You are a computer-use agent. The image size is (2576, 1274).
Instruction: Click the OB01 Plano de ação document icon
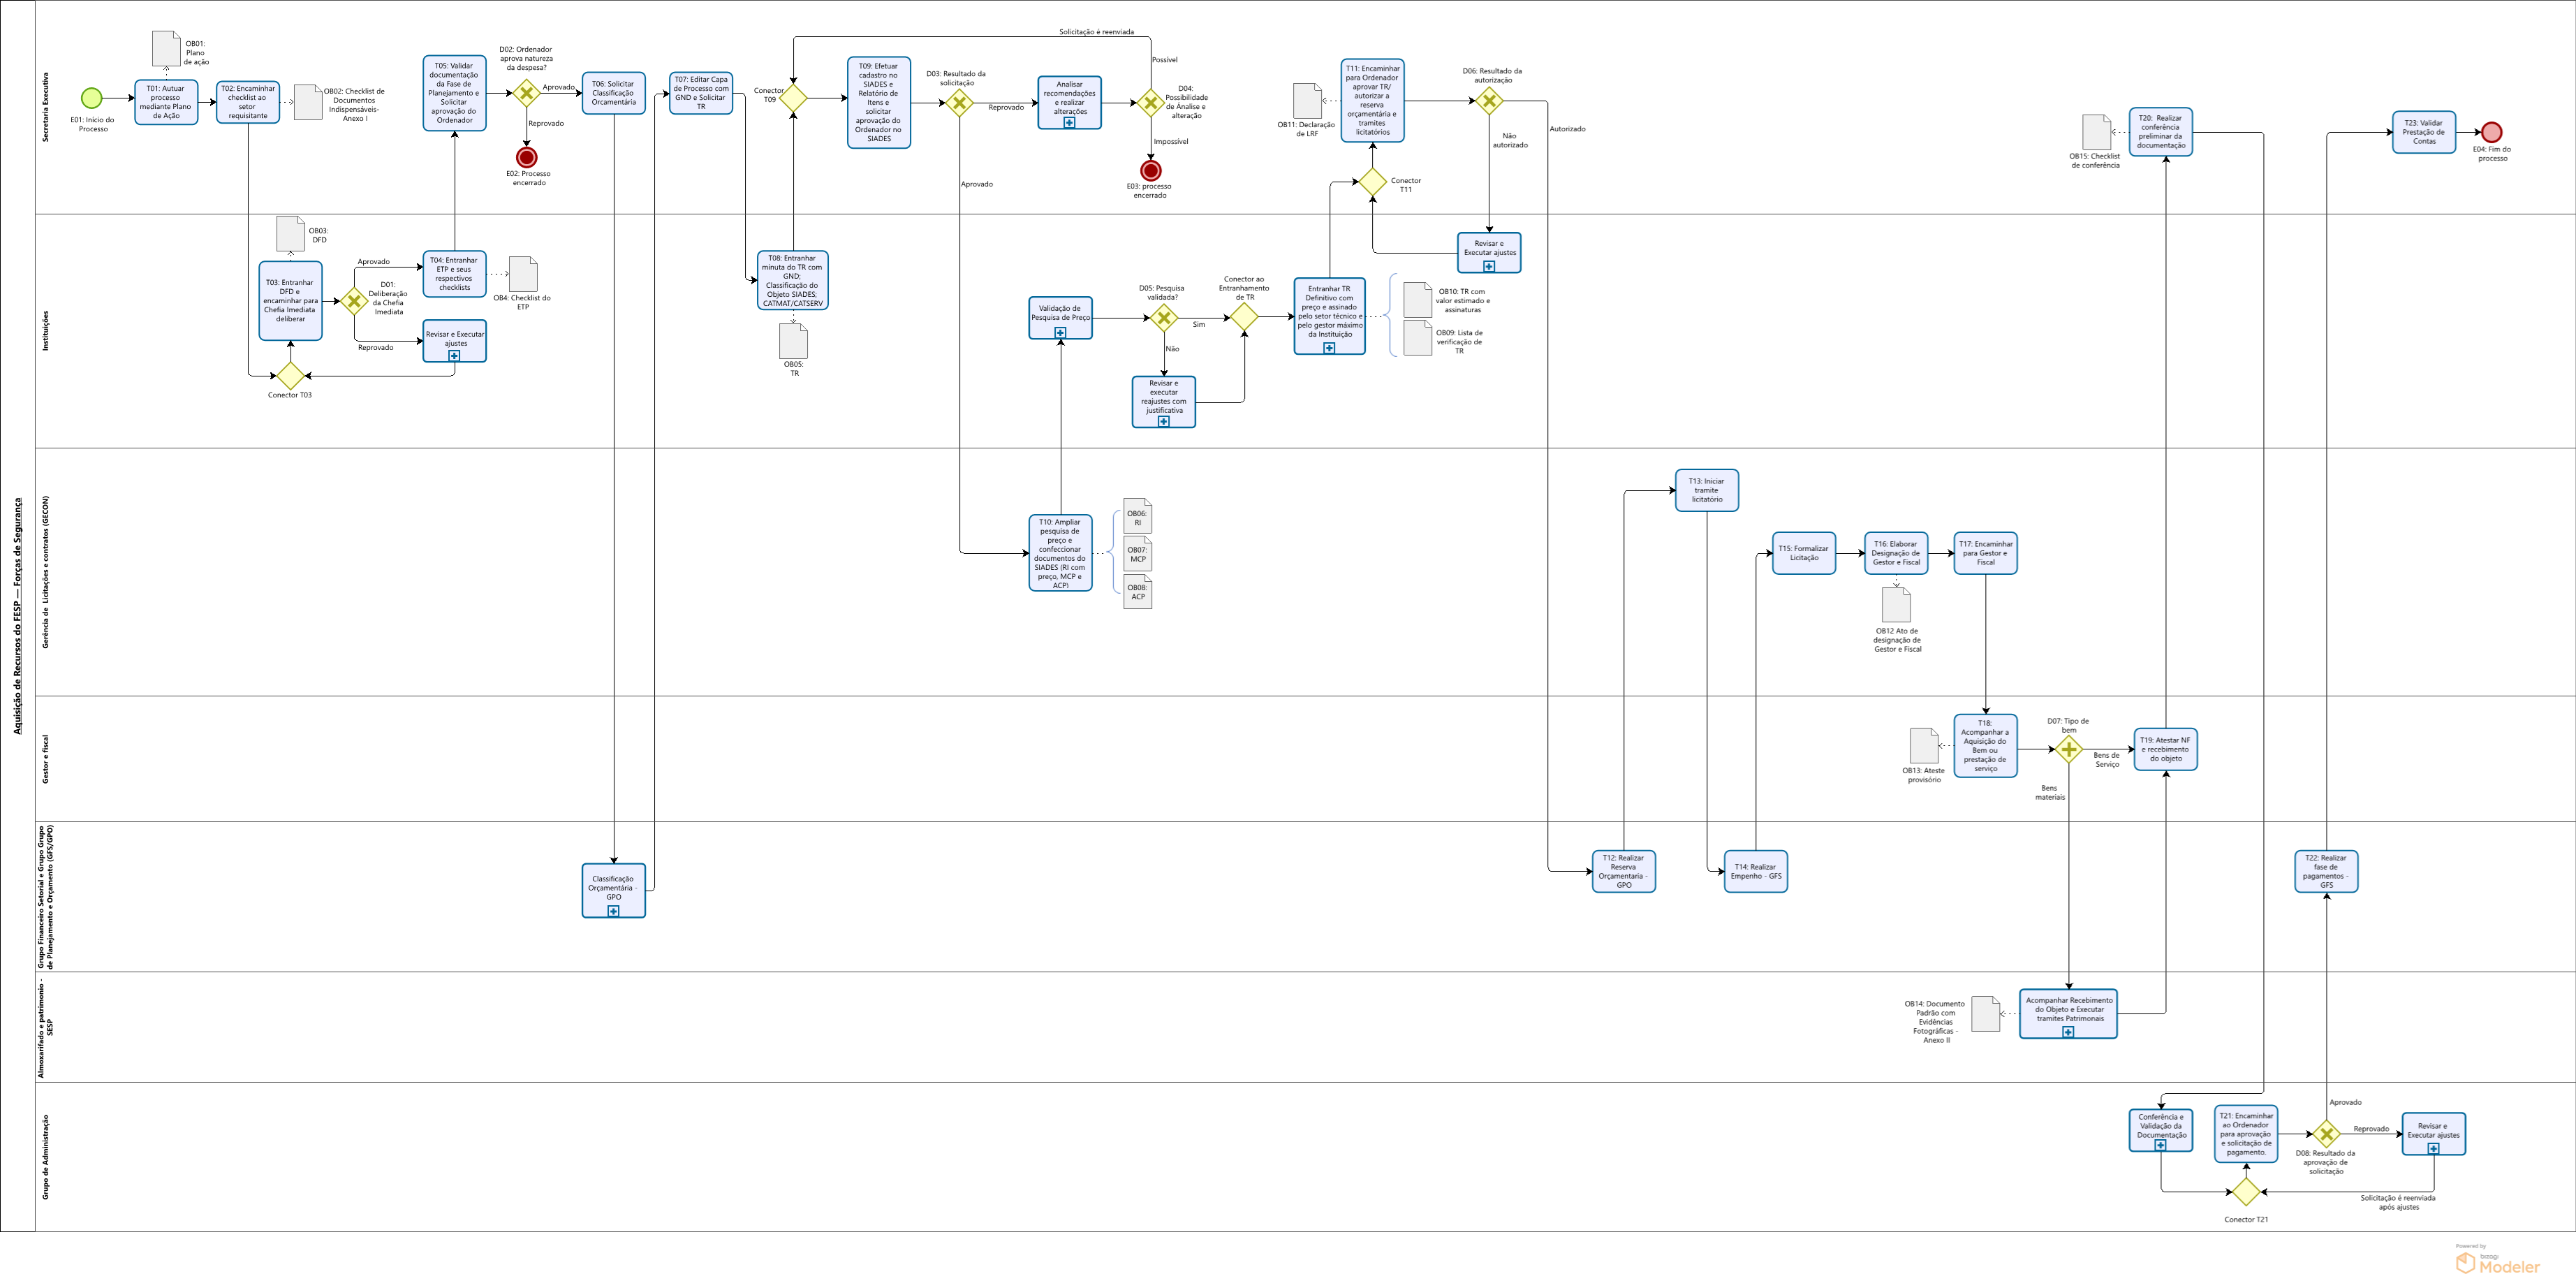(166, 48)
